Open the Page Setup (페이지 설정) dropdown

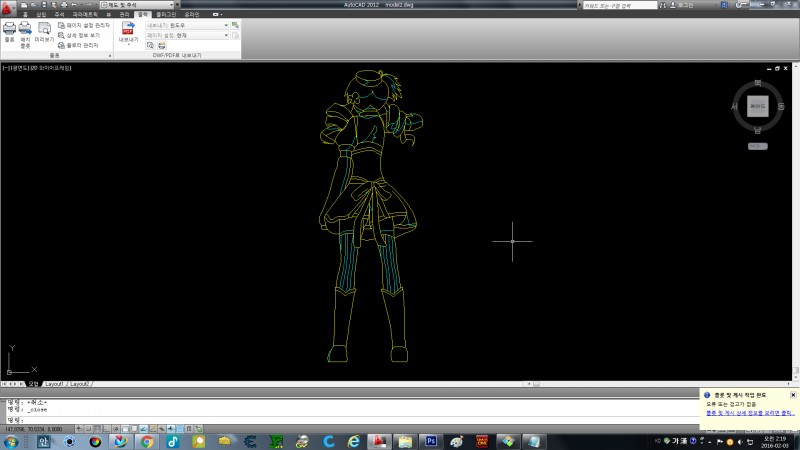[x=226, y=35]
